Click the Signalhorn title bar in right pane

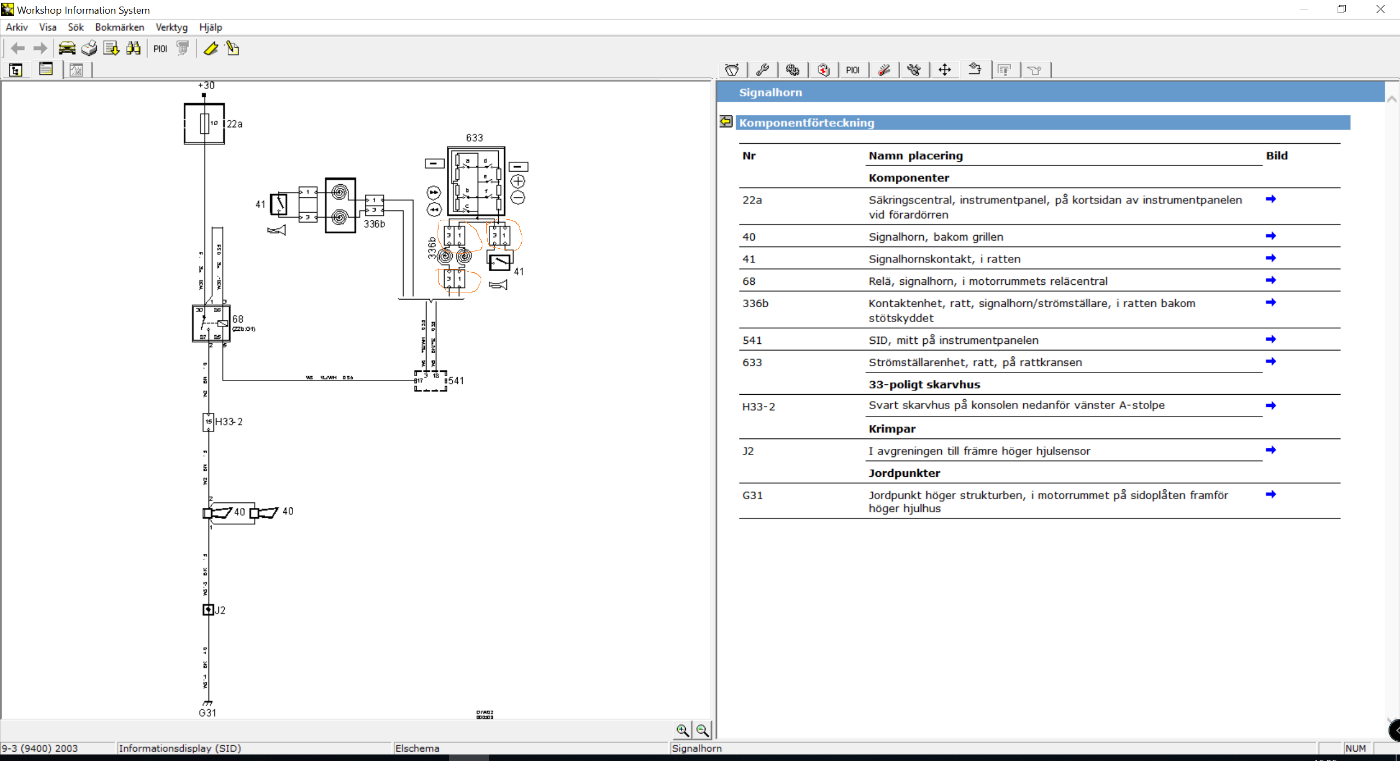point(1050,92)
